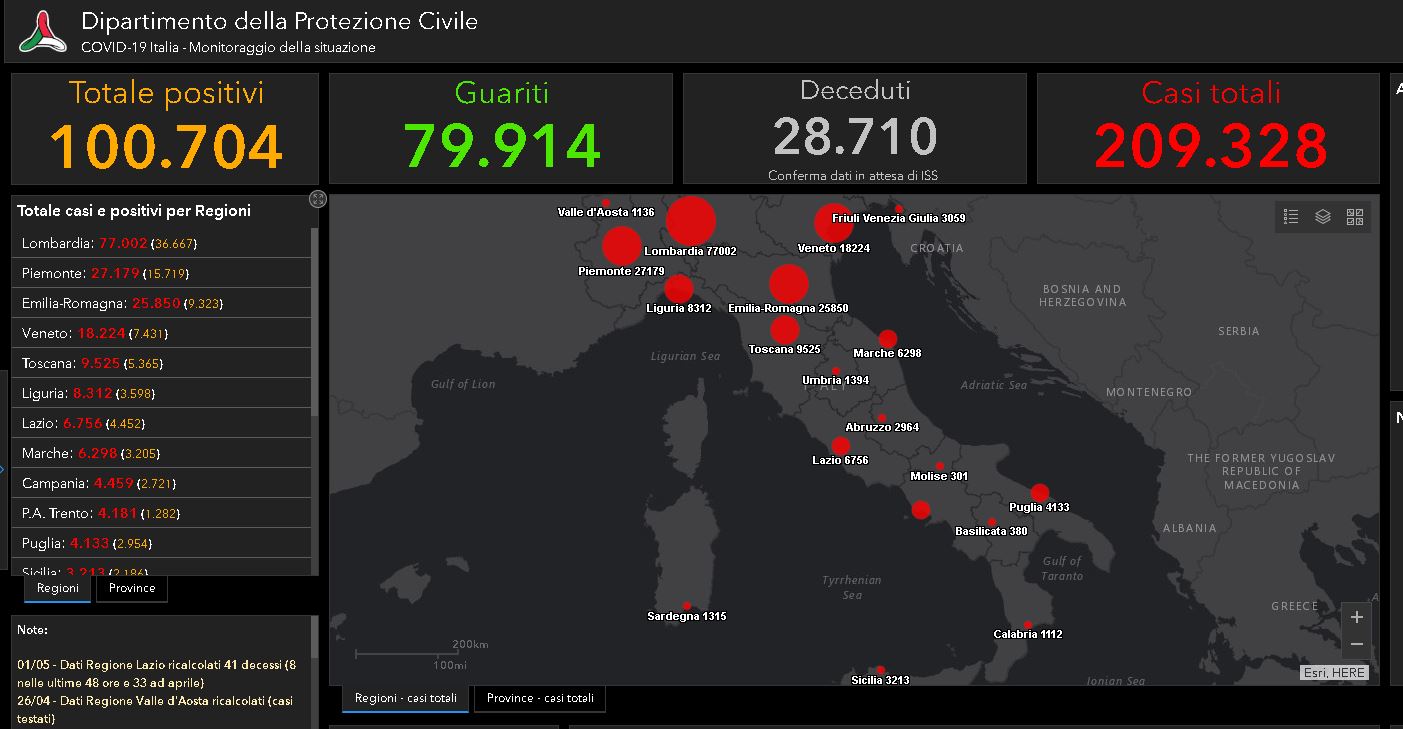
Task: Expand the collapsed left side panel arrow
Action: coord(3,468)
